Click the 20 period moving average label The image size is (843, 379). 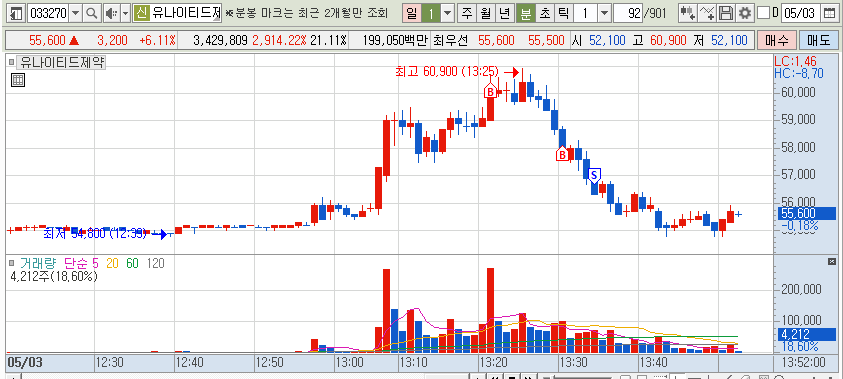point(112,263)
